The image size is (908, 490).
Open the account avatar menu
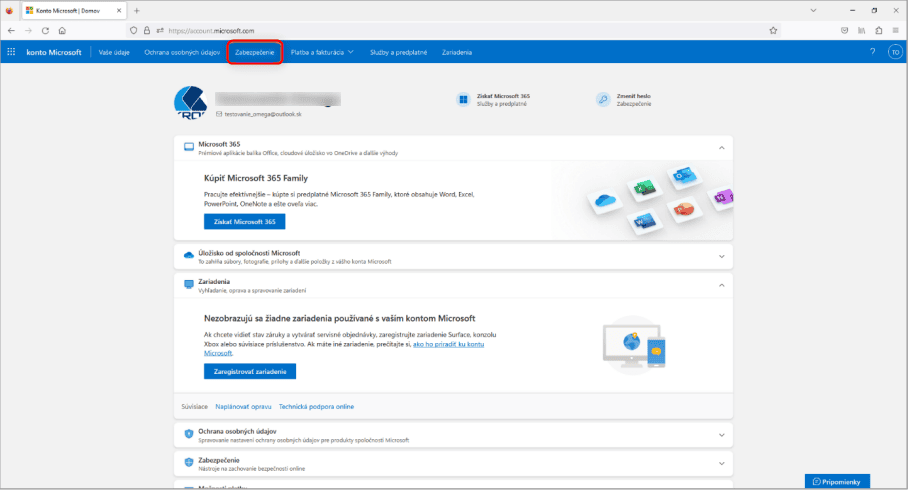(x=895, y=51)
